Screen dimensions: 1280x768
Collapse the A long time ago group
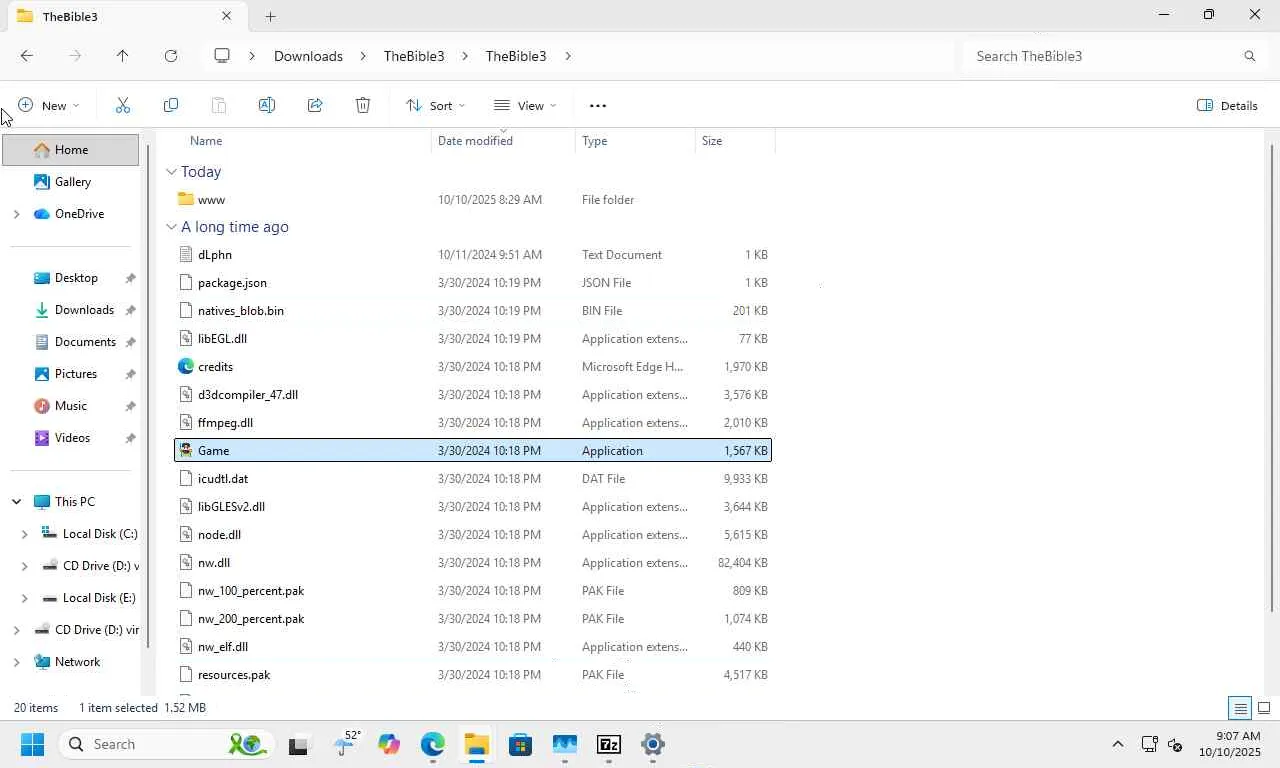(x=171, y=227)
